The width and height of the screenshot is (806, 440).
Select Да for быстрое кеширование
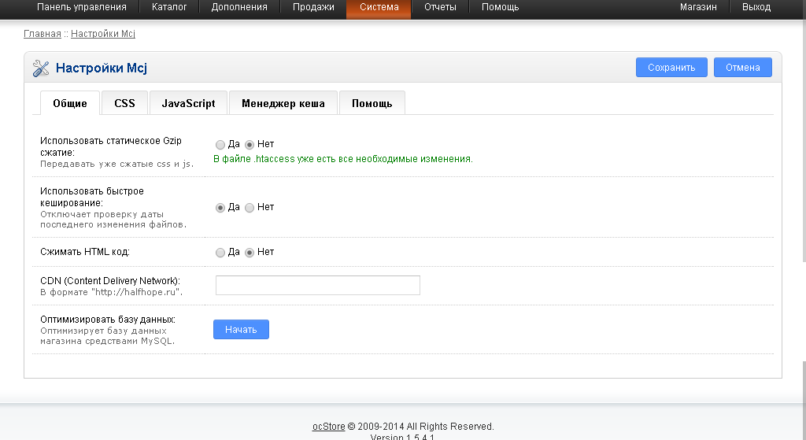(220, 208)
